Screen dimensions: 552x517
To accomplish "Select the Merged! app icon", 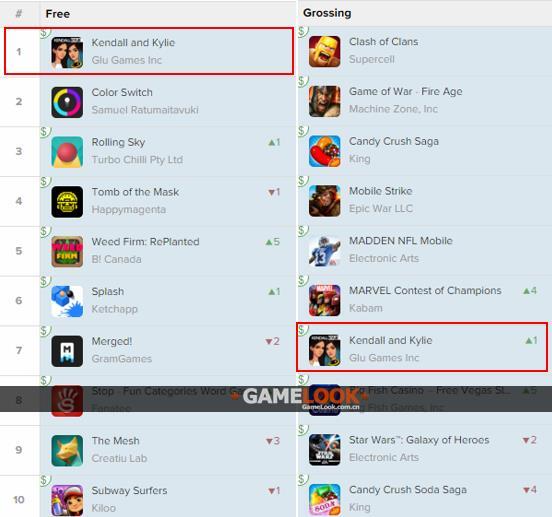I will point(67,351).
